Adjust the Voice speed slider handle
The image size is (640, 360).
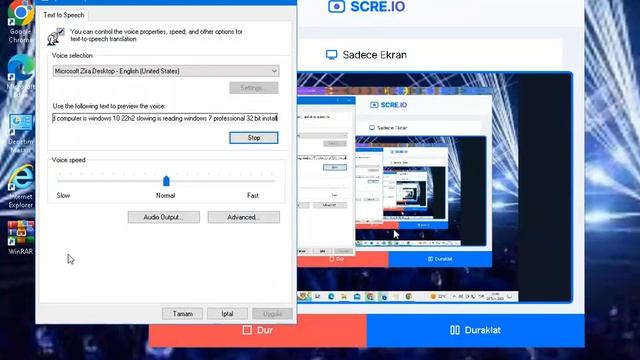[x=166, y=180]
